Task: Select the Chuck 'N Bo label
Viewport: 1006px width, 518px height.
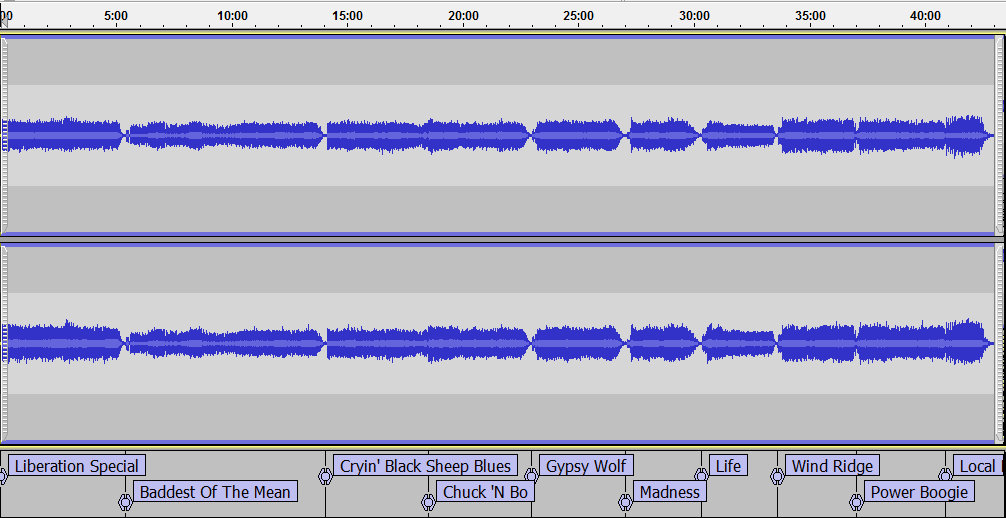Action: (486, 492)
